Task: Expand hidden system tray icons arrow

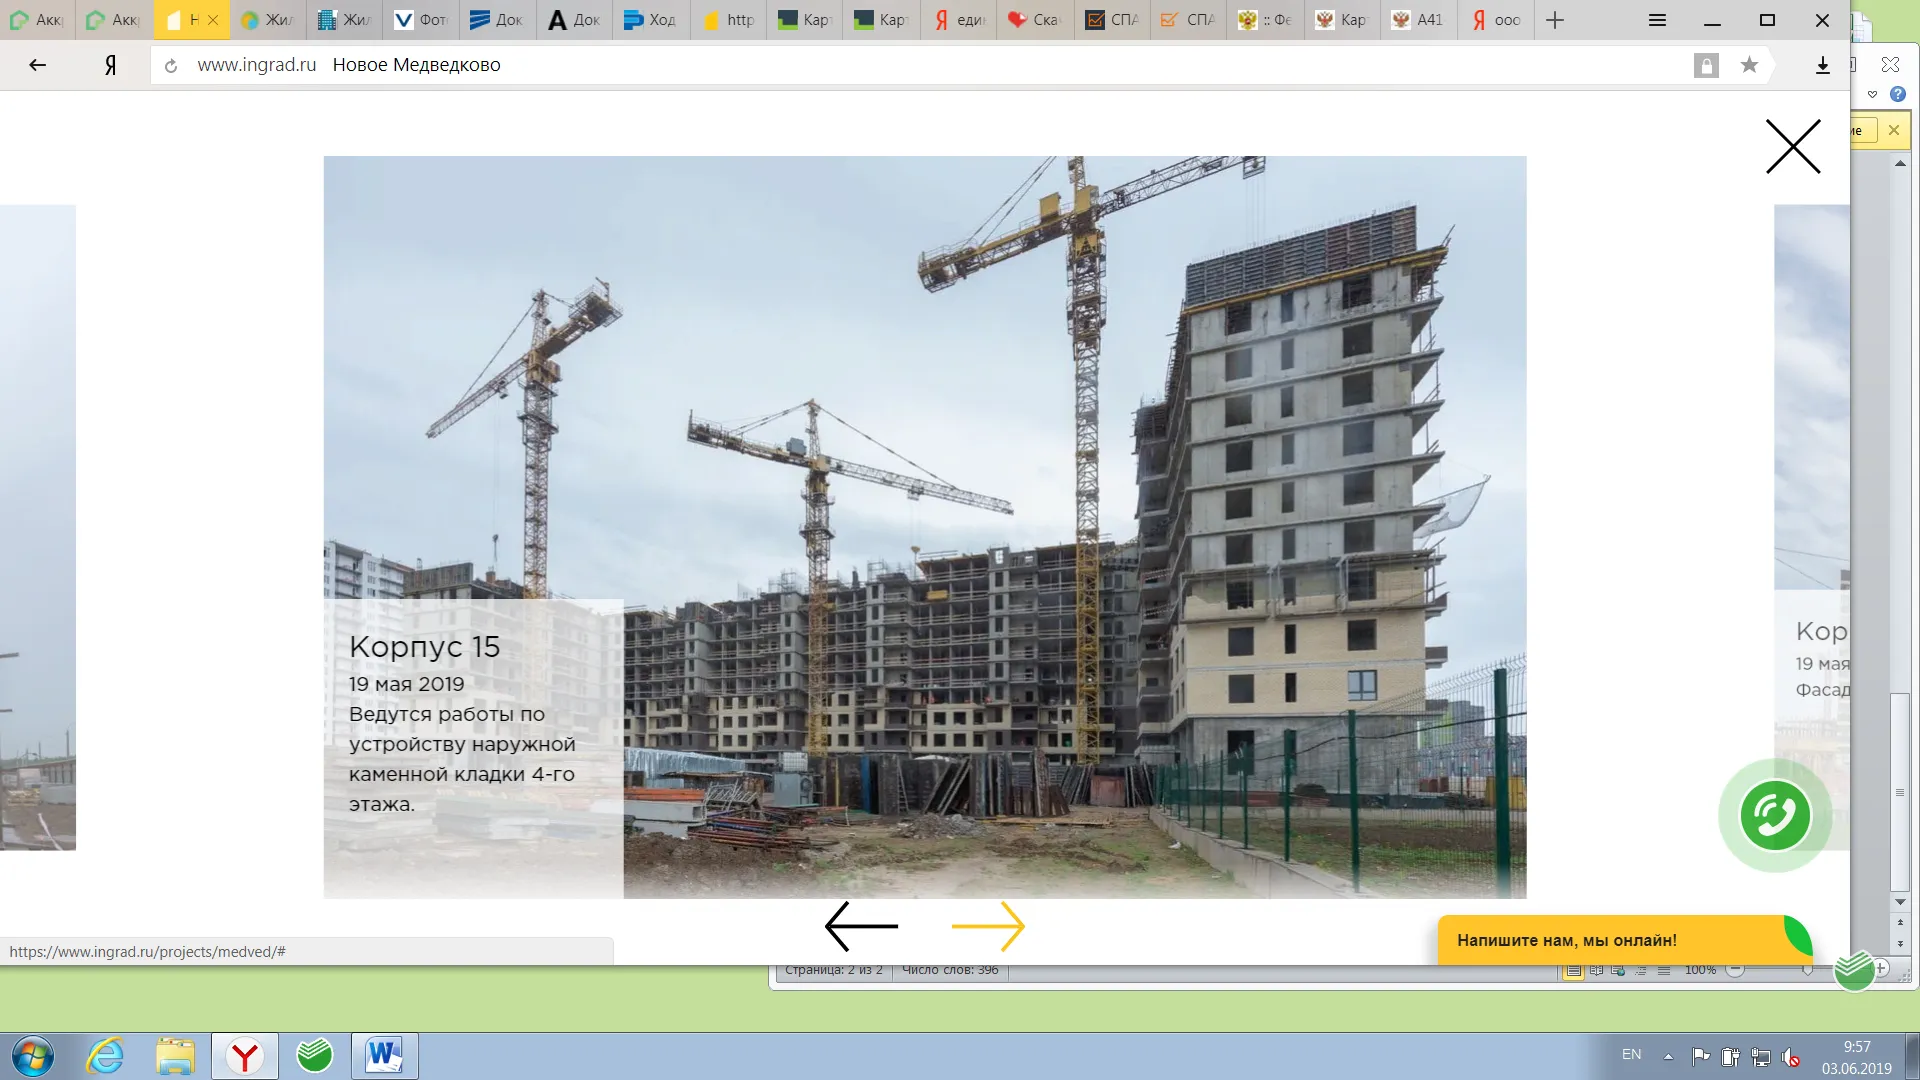Action: (x=1668, y=1056)
